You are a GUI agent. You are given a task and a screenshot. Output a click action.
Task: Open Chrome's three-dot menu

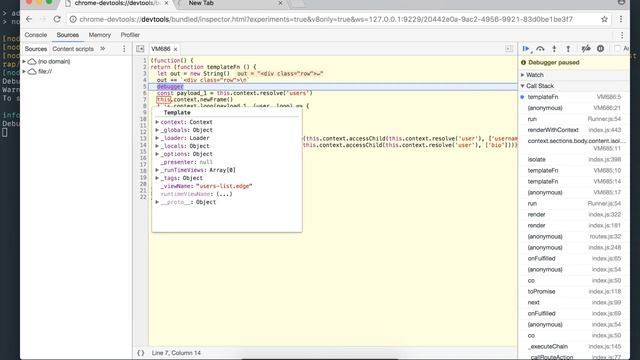tap(621, 19)
